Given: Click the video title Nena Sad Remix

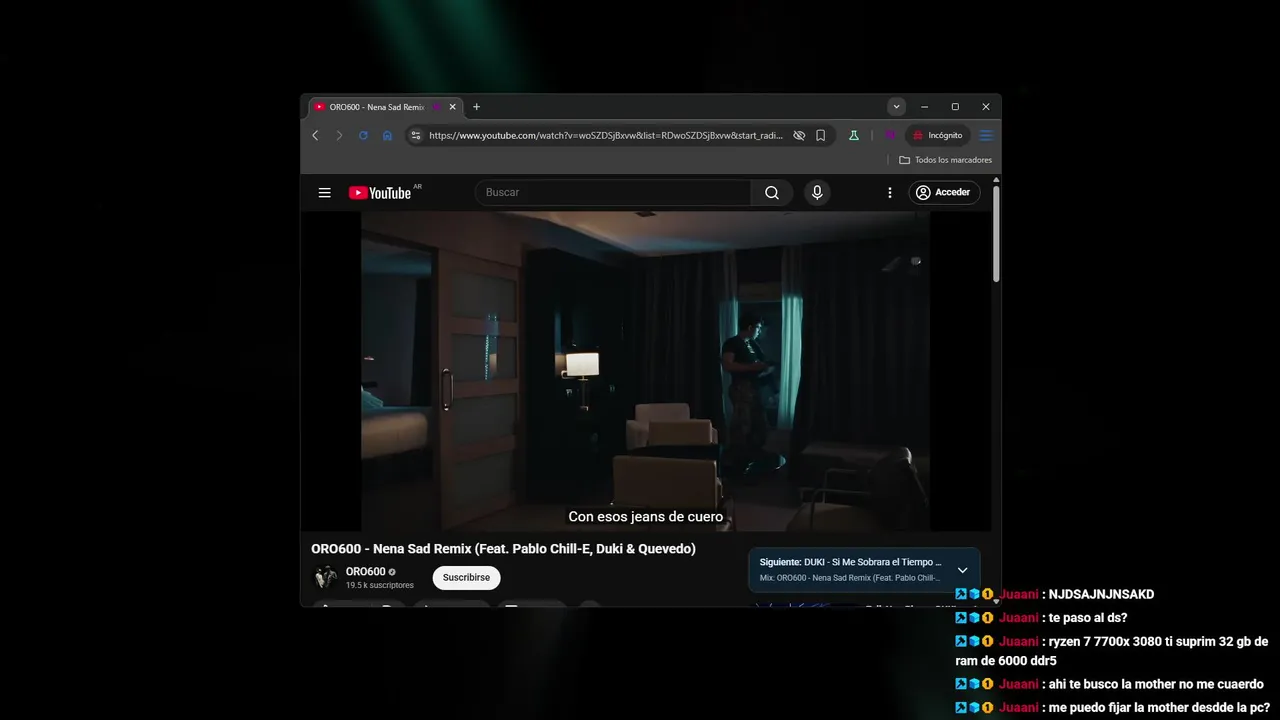Looking at the screenshot, I should click(x=503, y=549).
